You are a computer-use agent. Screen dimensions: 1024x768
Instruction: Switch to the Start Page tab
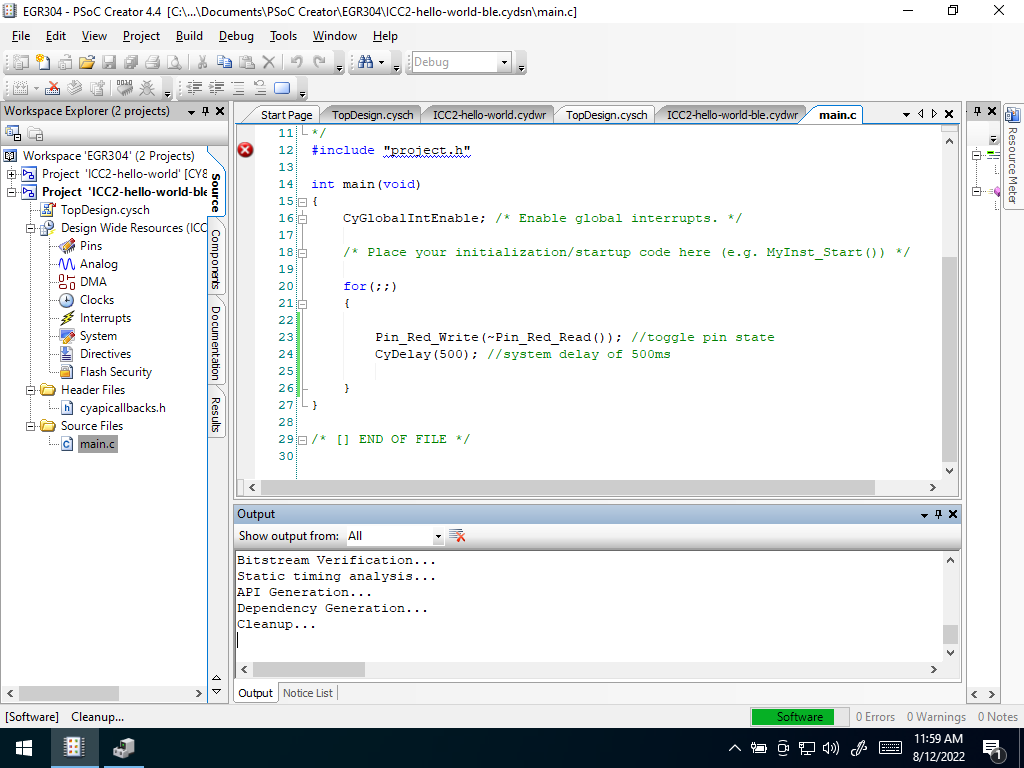coord(286,115)
